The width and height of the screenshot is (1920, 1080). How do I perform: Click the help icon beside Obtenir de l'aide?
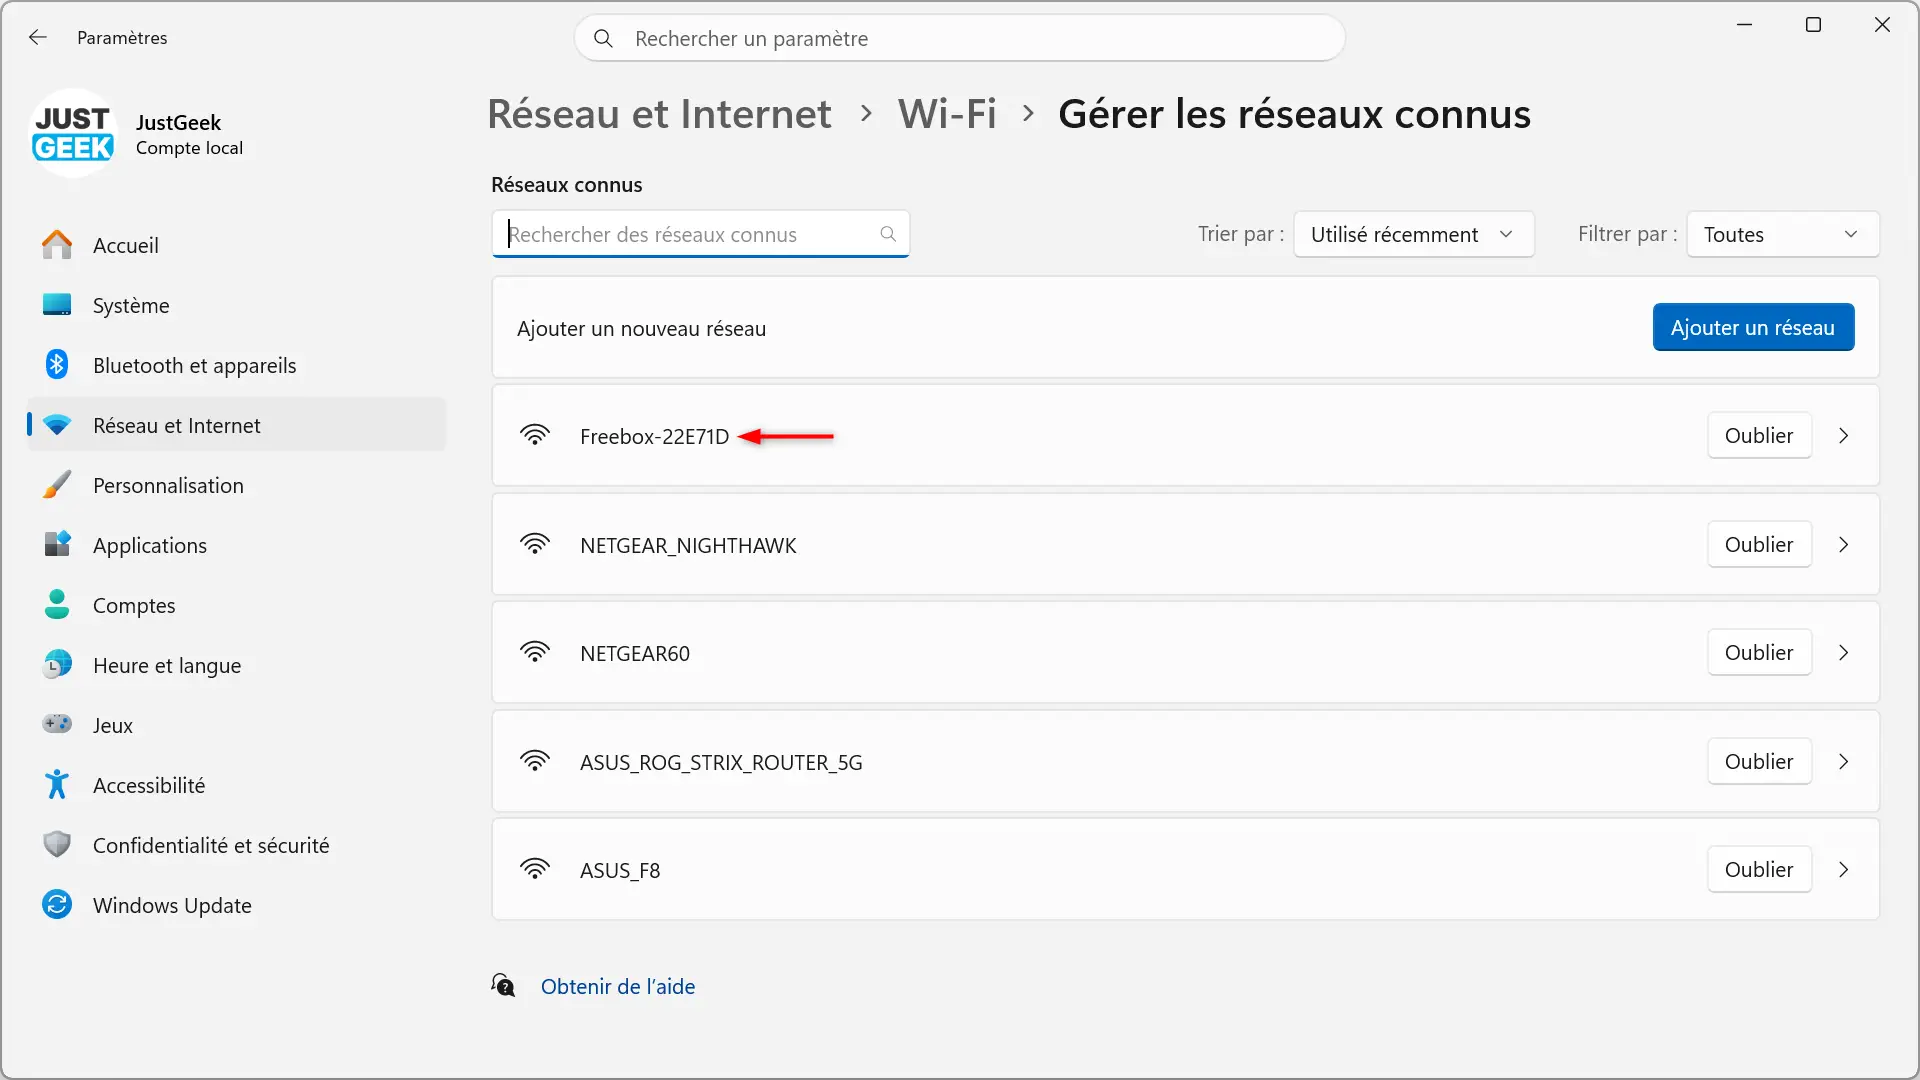click(503, 986)
